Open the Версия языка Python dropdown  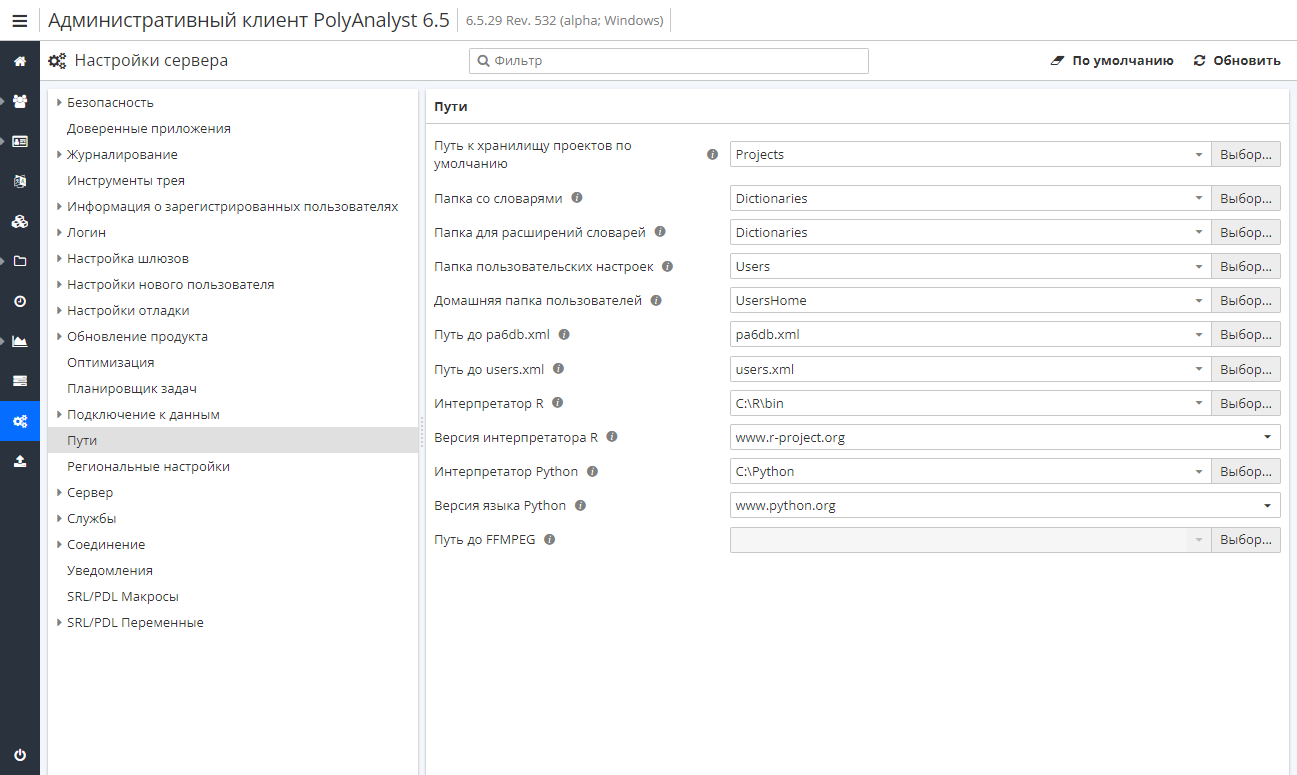(1268, 505)
